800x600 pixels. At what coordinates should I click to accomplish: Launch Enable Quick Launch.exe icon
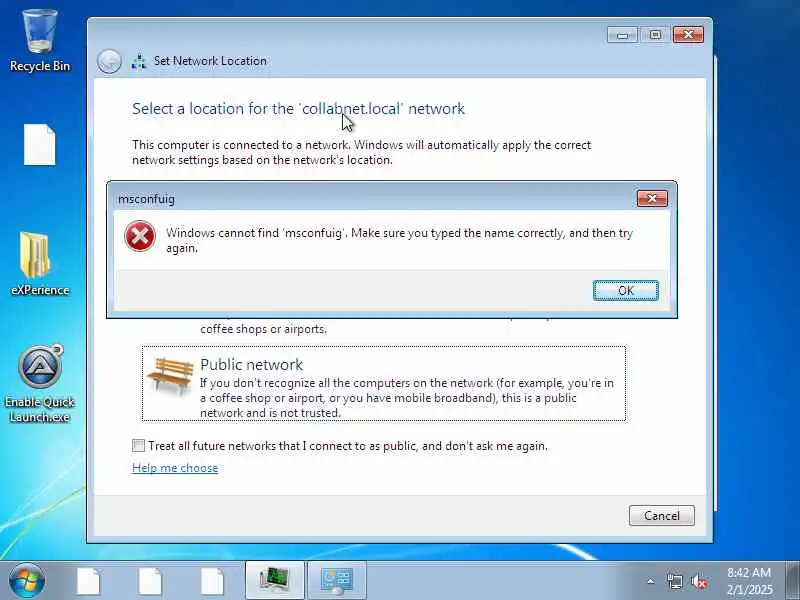coord(40,384)
